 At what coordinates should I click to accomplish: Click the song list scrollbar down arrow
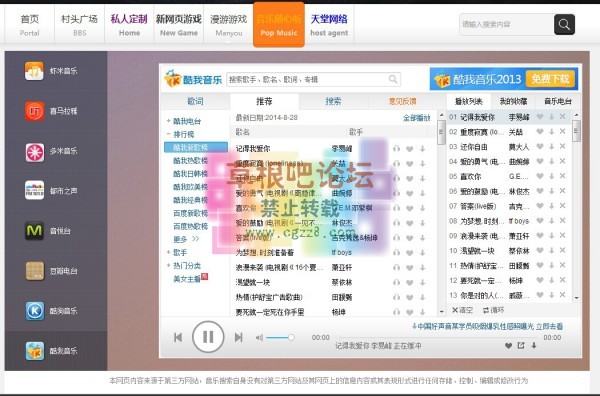click(442, 312)
